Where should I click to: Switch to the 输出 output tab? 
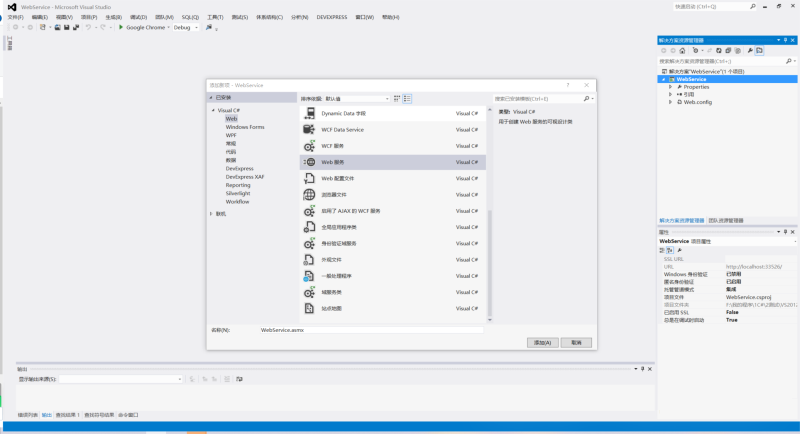(x=46, y=415)
